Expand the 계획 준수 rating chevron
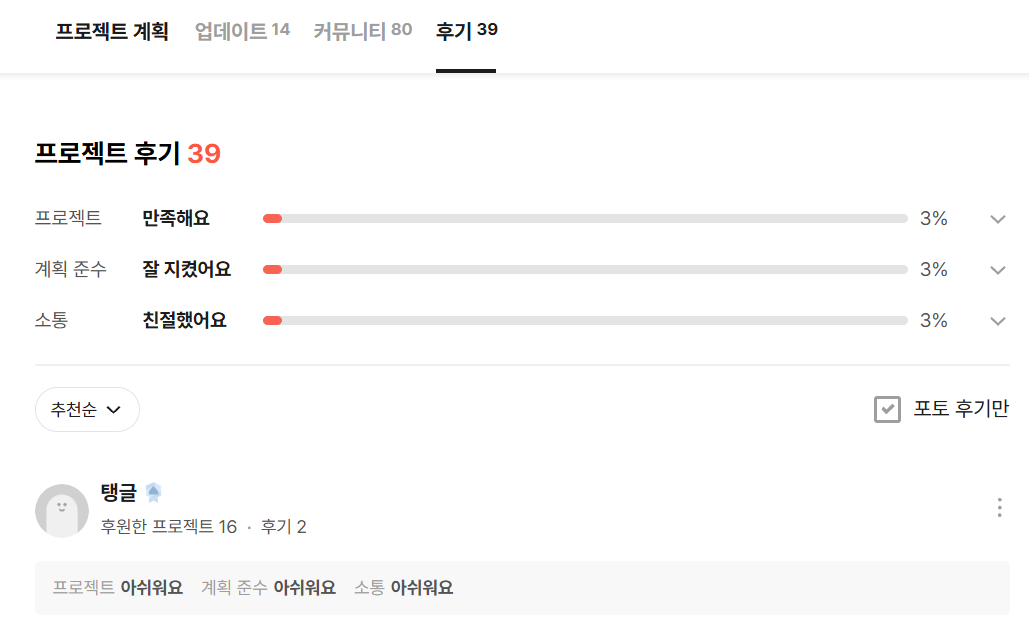The height and width of the screenshot is (636, 1029). 997,270
